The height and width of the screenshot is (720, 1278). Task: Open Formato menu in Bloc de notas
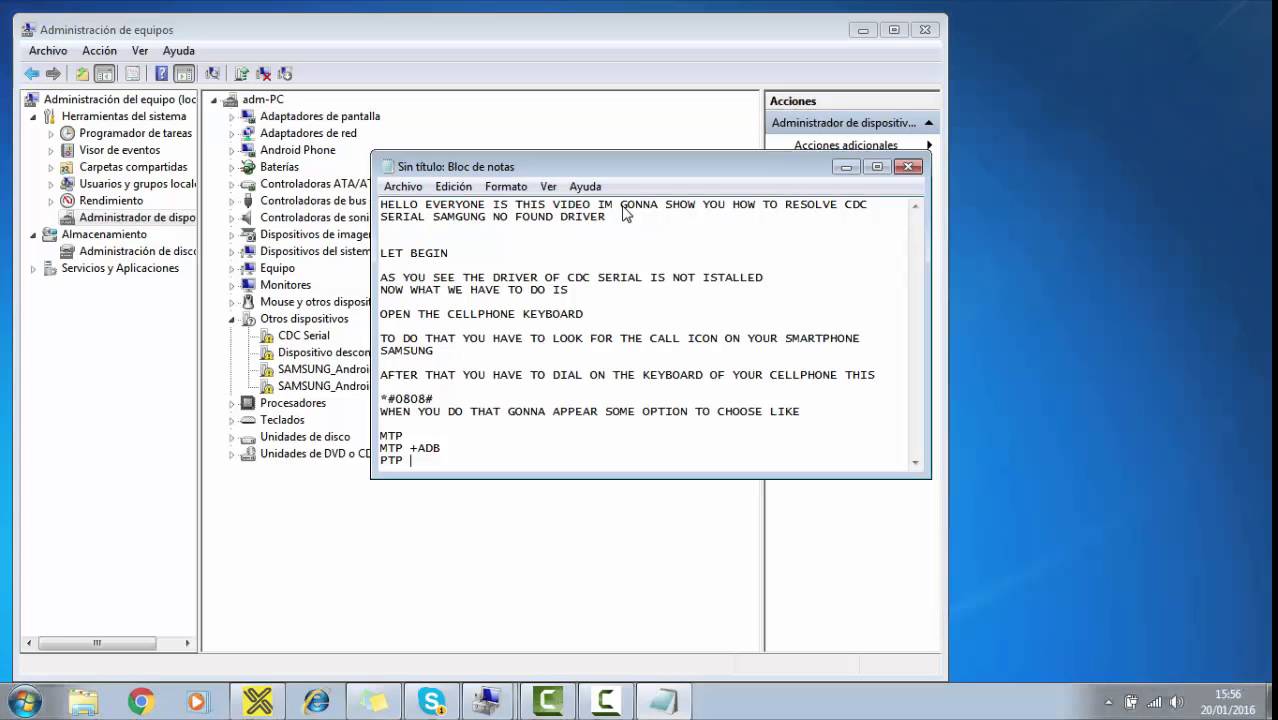506,187
